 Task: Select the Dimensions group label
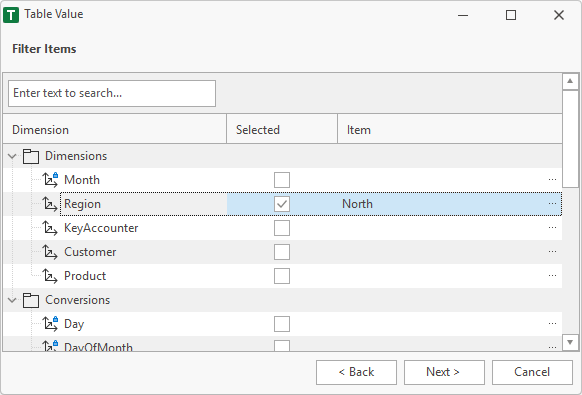pyautogui.click(x=76, y=156)
